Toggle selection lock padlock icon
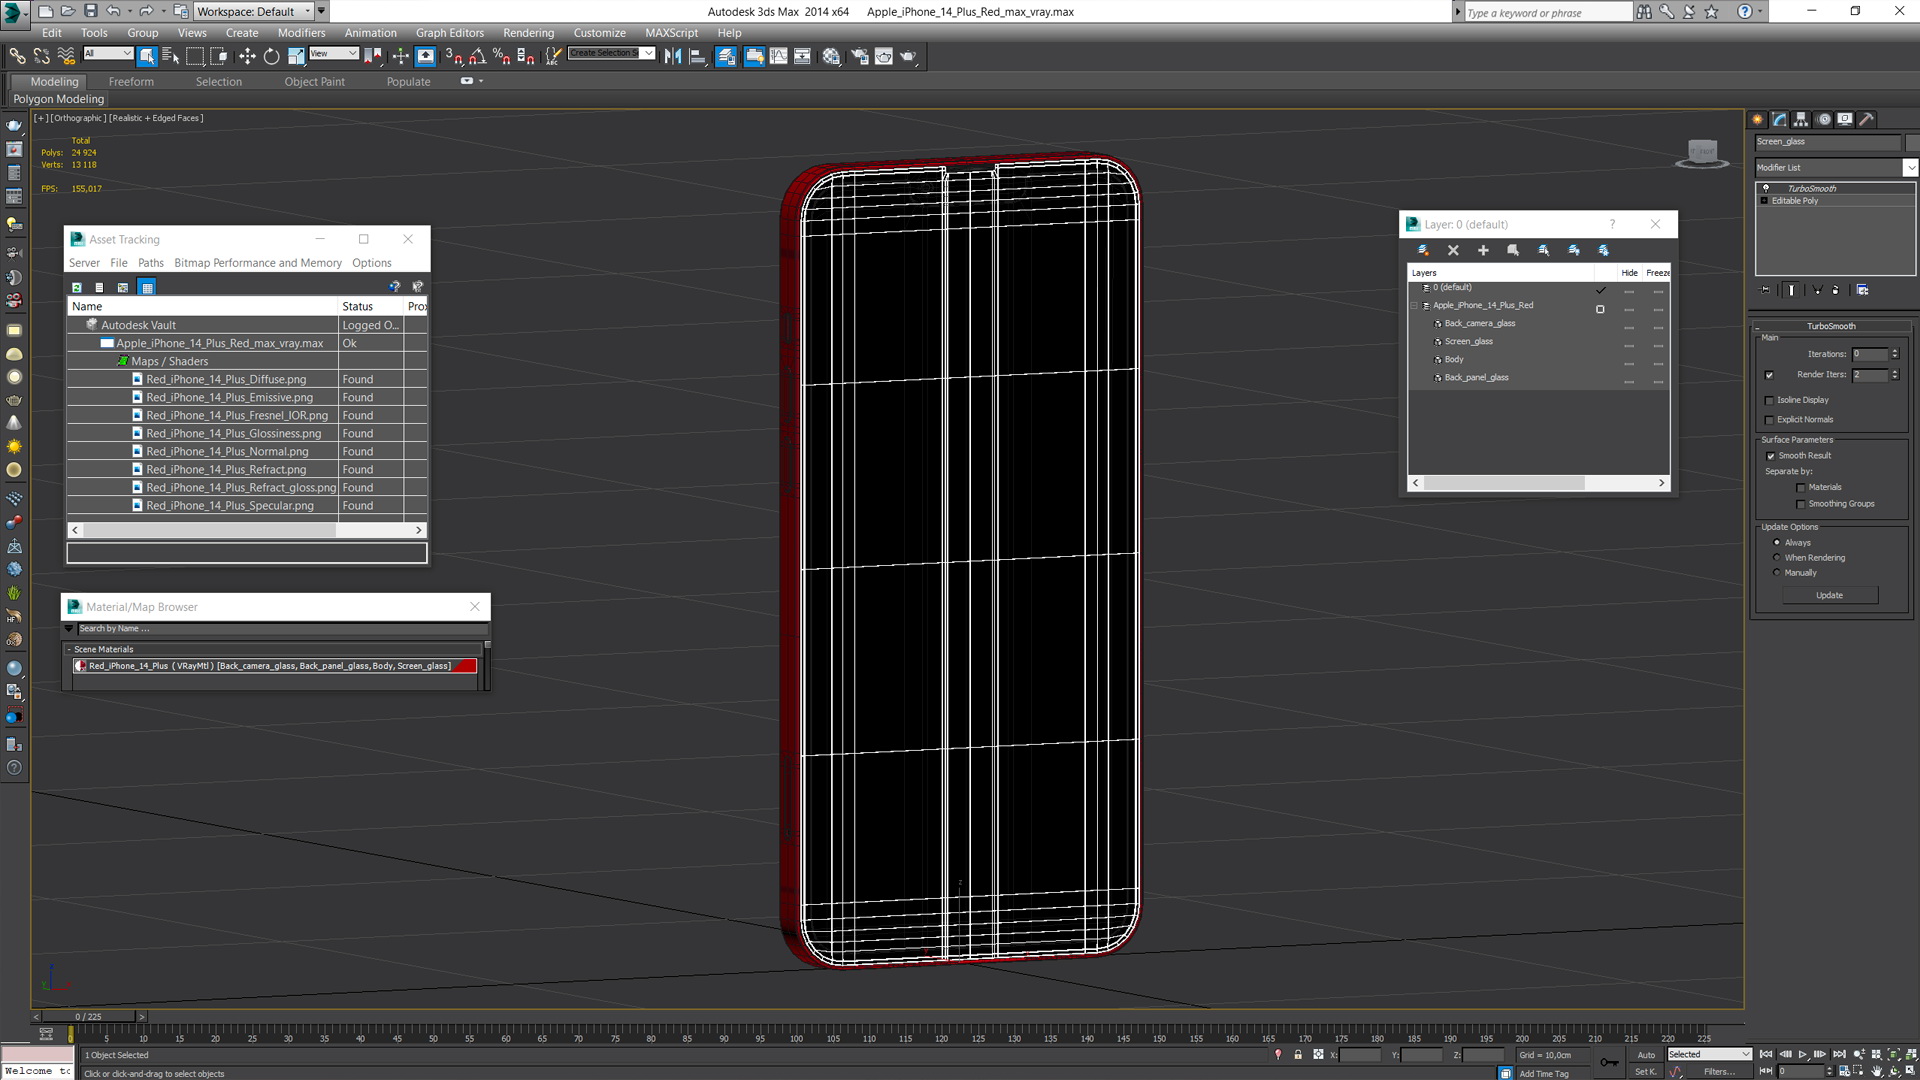1920x1080 pixels. [x=1298, y=1055]
